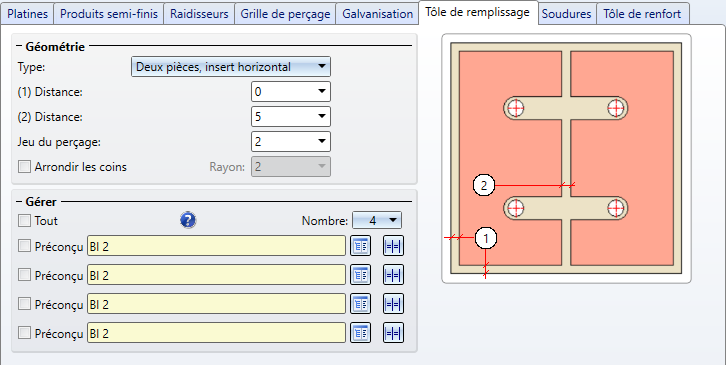Expand the Jeu du perçage combo box
This screenshot has width=726, height=365.
pos(291,141)
